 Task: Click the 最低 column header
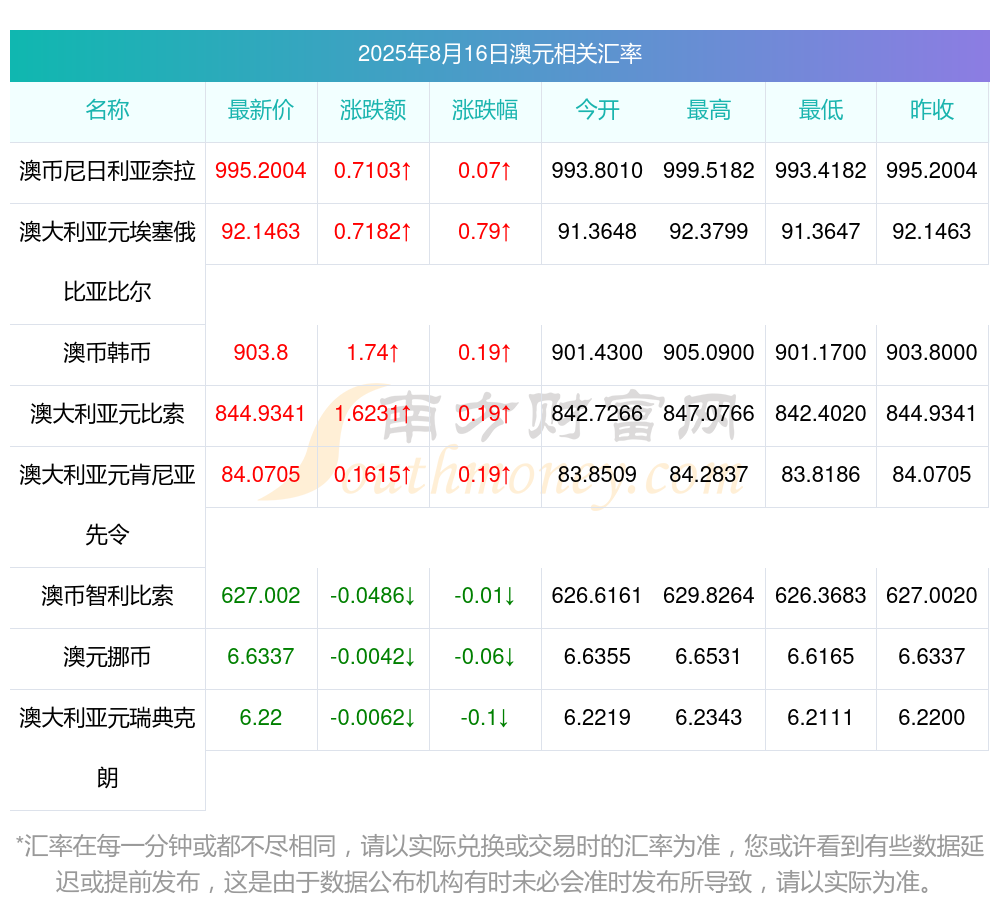click(x=821, y=110)
